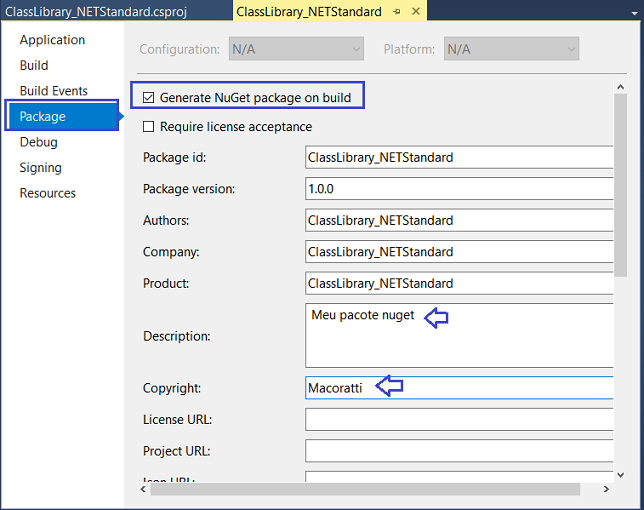Click the Package version field
This screenshot has width=644, height=510.
(x=459, y=189)
